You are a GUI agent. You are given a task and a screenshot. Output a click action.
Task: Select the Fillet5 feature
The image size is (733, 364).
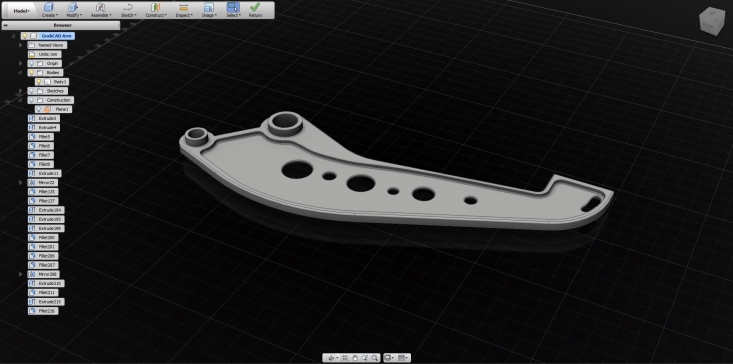(41, 136)
